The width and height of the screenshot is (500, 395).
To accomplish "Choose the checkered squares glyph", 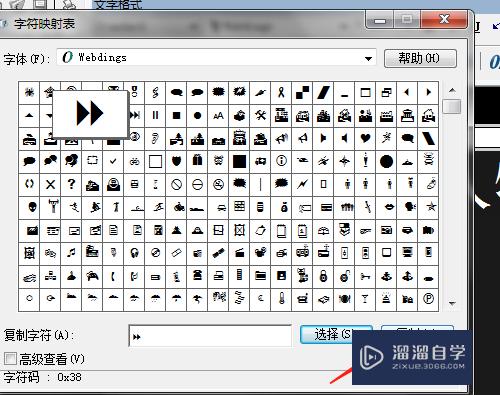I will 302,92.
